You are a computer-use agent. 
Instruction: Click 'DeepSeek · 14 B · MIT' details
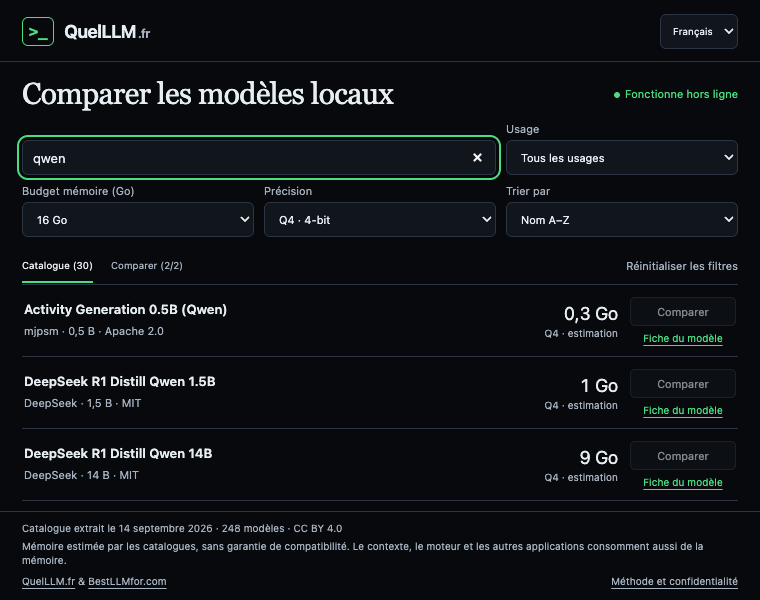pyautogui.click(x=81, y=475)
